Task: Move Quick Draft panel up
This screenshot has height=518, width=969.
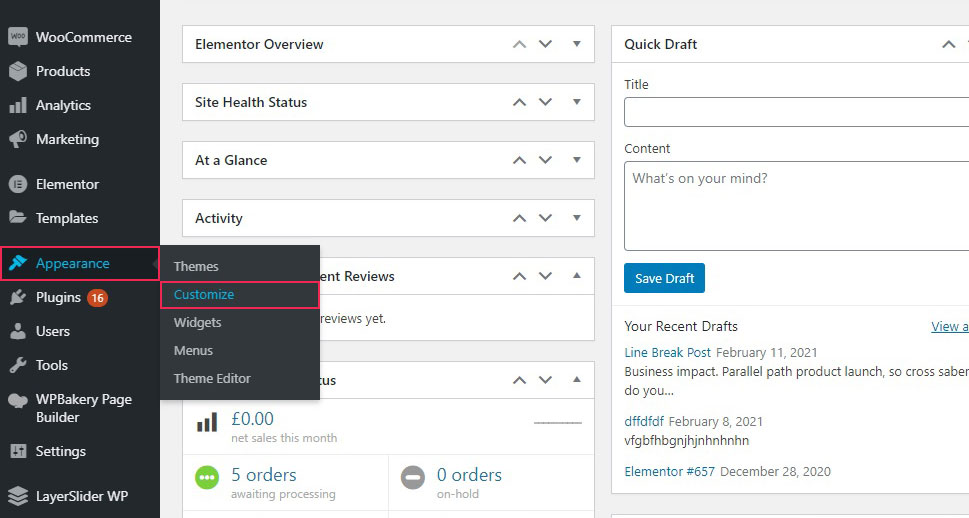Action: coord(949,45)
